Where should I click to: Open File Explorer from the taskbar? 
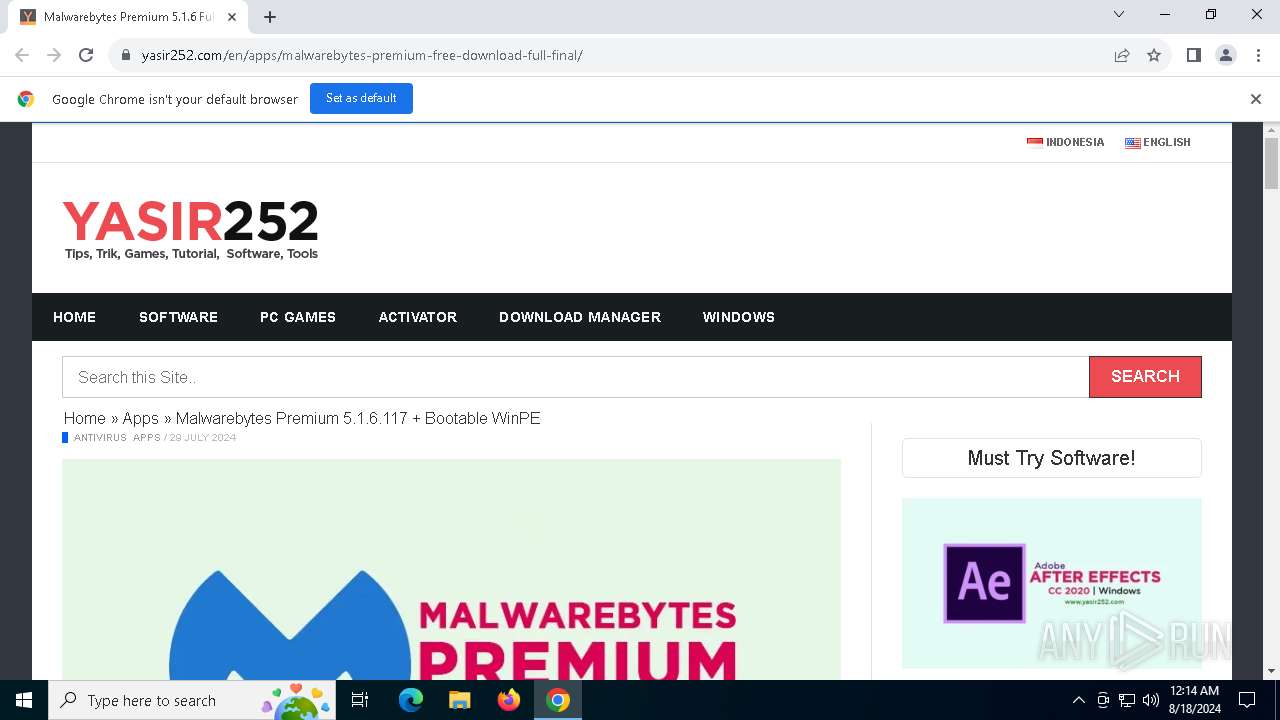(460, 700)
